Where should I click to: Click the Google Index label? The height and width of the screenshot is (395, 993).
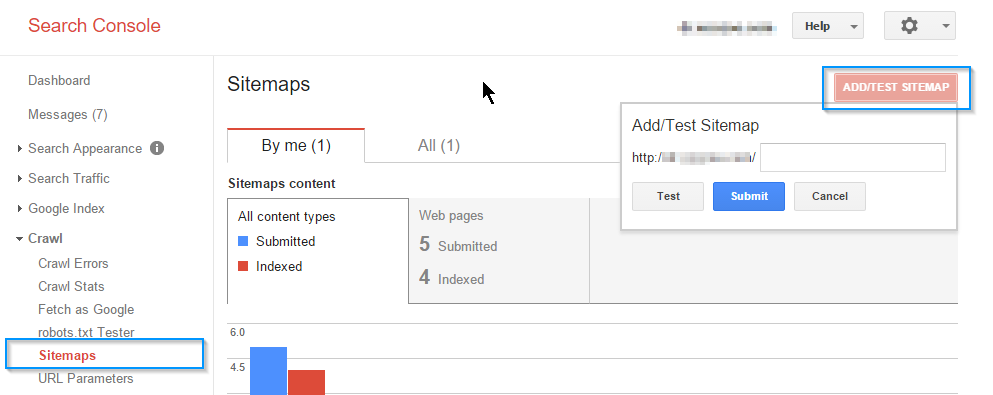coord(66,208)
